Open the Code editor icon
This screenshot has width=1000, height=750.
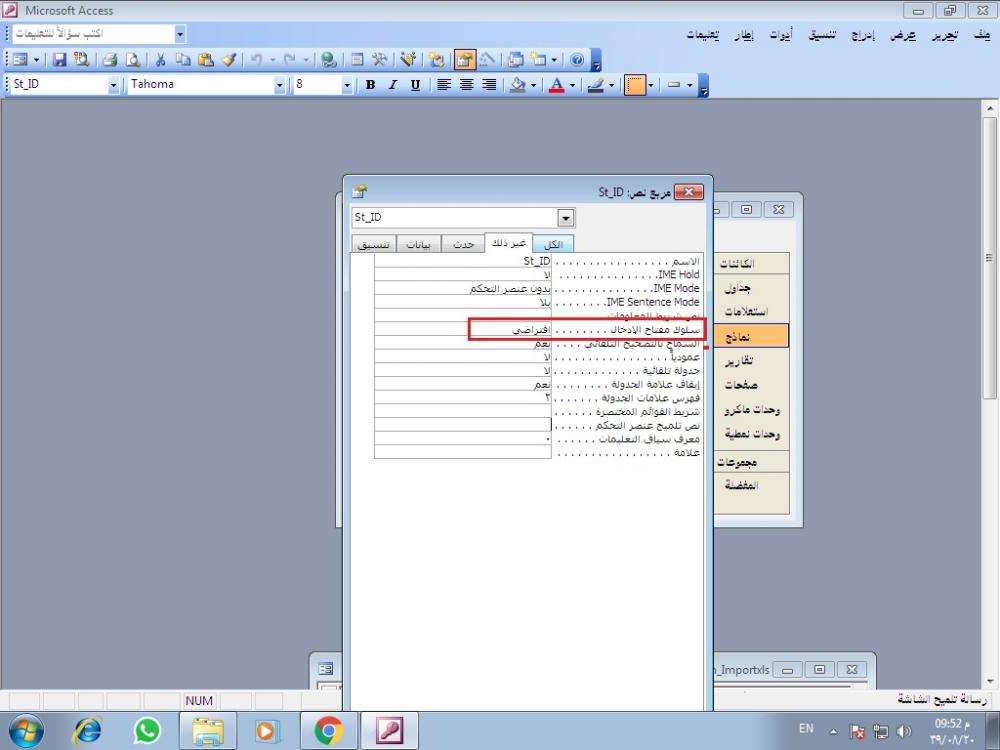click(437, 60)
